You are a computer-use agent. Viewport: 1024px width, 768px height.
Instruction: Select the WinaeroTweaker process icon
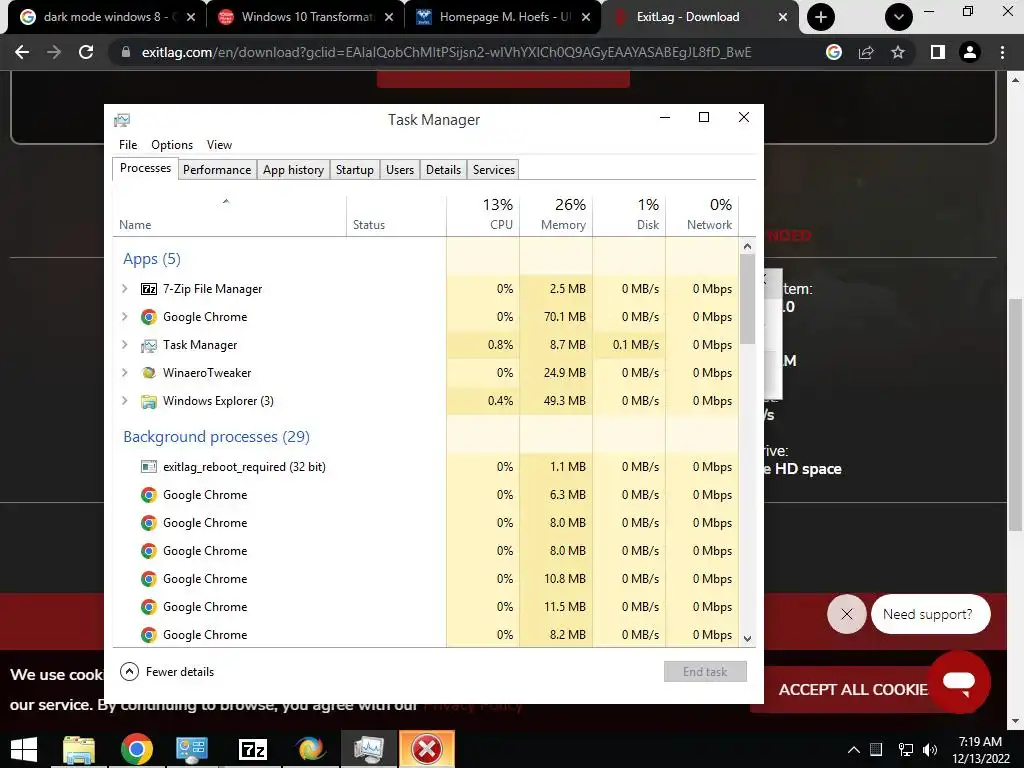click(149, 372)
